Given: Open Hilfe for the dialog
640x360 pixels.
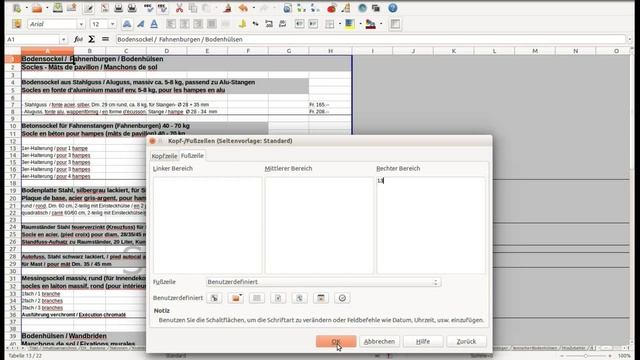Looking at the screenshot, I should pyautogui.click(x=423, y=341).
